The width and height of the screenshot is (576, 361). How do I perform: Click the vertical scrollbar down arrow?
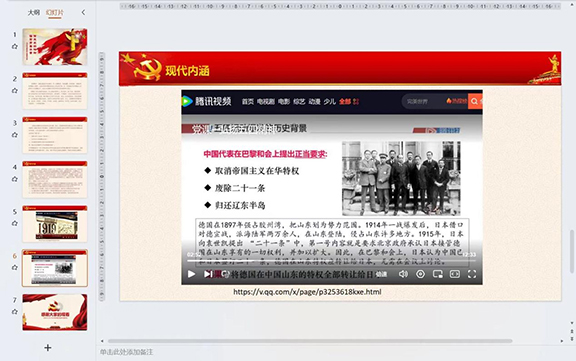pos(572,323)
